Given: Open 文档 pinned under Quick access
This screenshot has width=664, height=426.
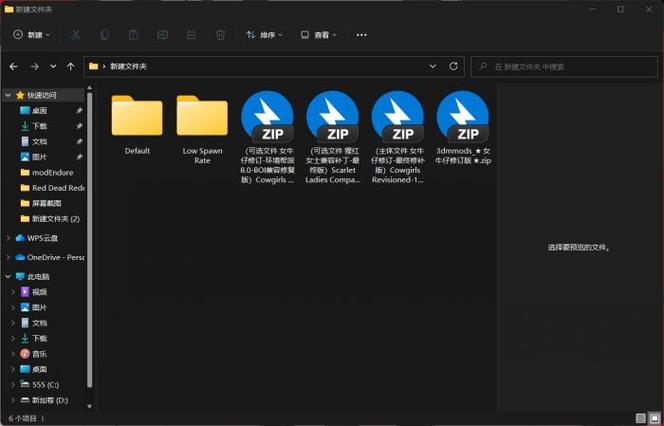Looking at the screenshot, I should click(39, 141).
